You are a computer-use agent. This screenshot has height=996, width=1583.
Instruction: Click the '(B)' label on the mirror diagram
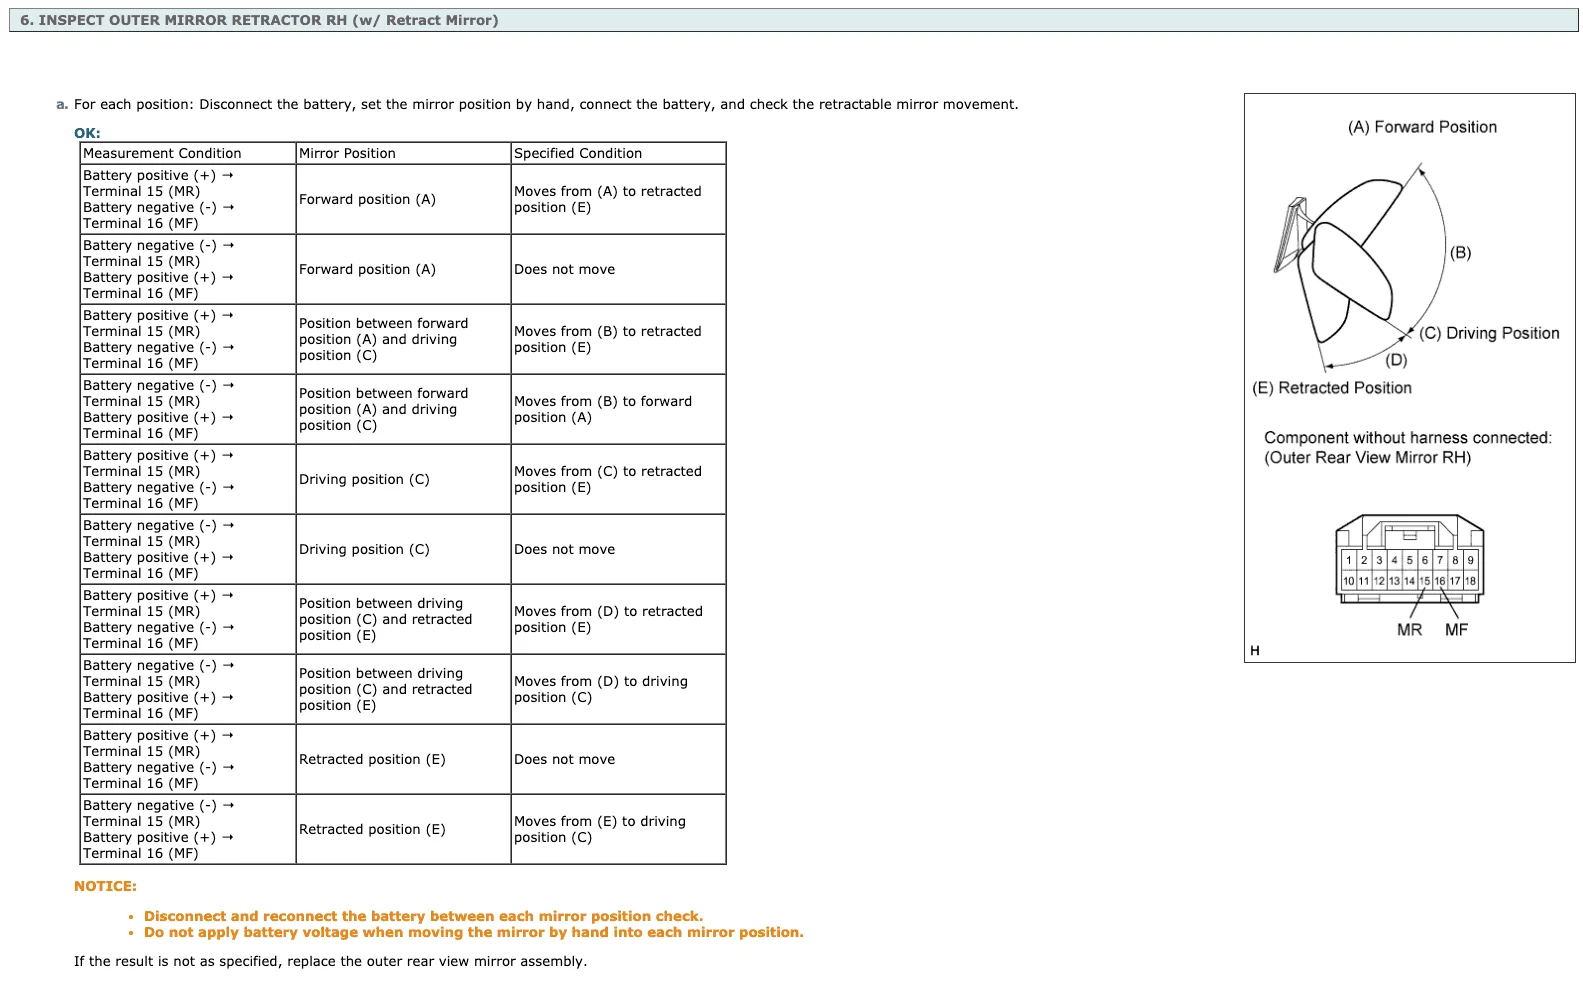pyautogui.click(x=1460, y=253)
